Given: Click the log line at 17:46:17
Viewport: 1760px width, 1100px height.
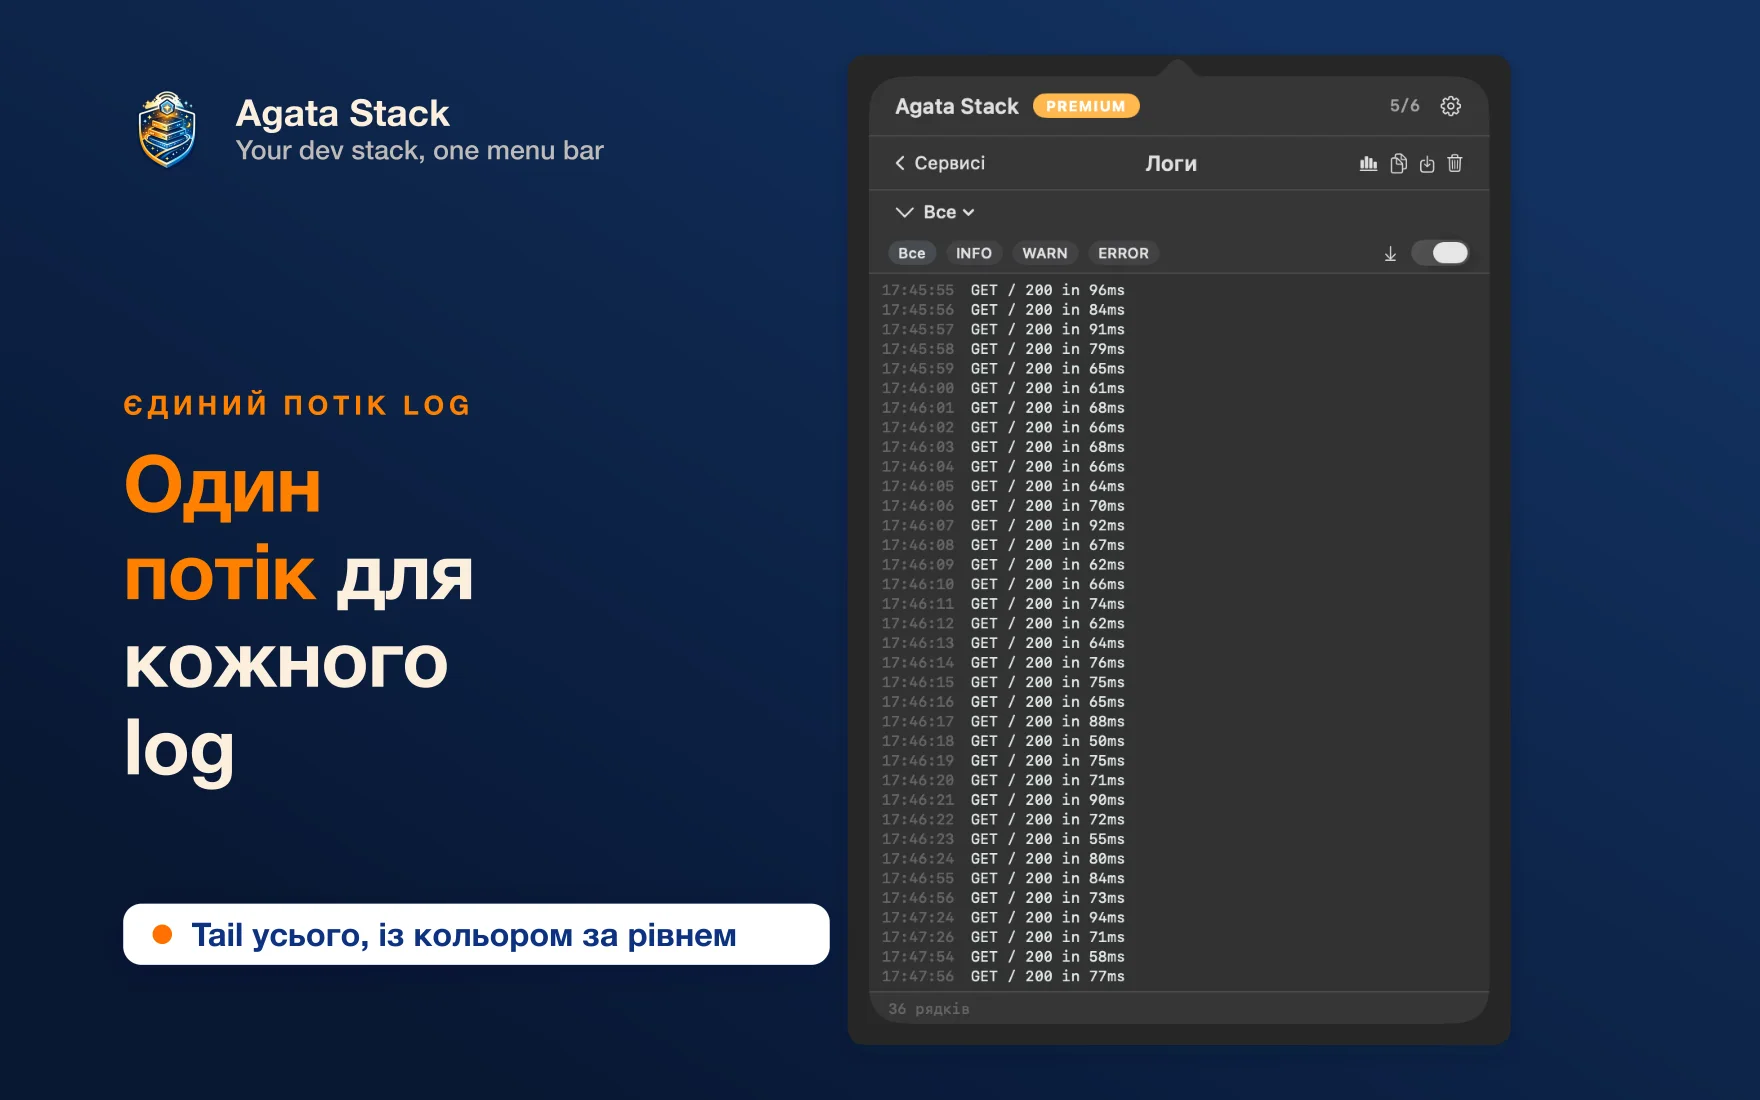Looking at the screenshot, I should point(1003,721).
